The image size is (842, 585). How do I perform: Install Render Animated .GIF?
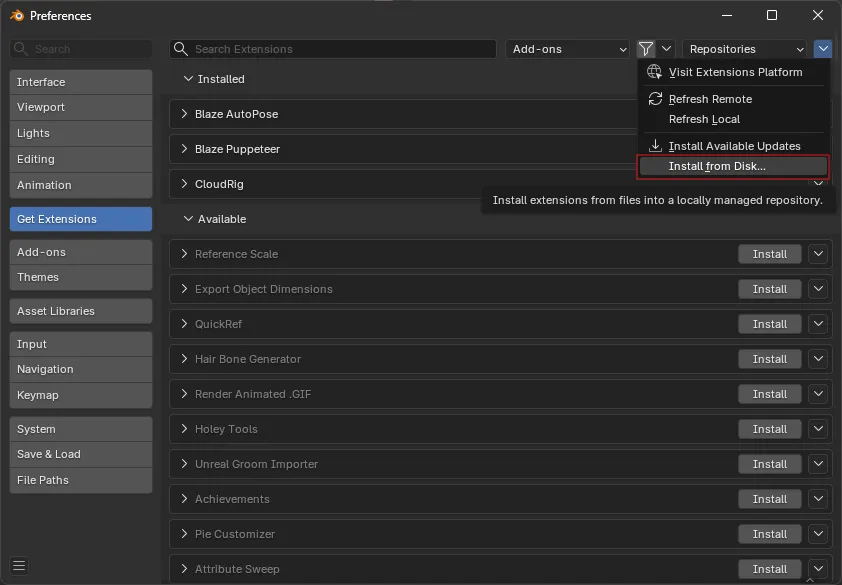[770, 394]
